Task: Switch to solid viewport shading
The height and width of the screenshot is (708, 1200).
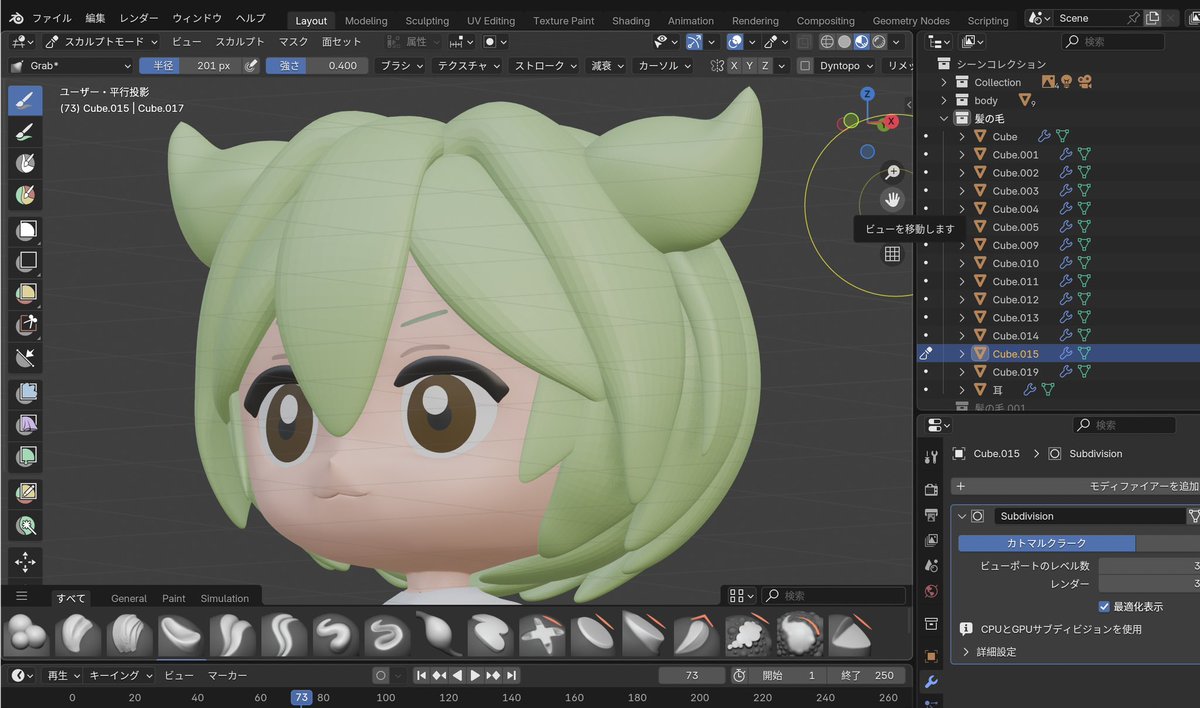Action: click(844, 42)
